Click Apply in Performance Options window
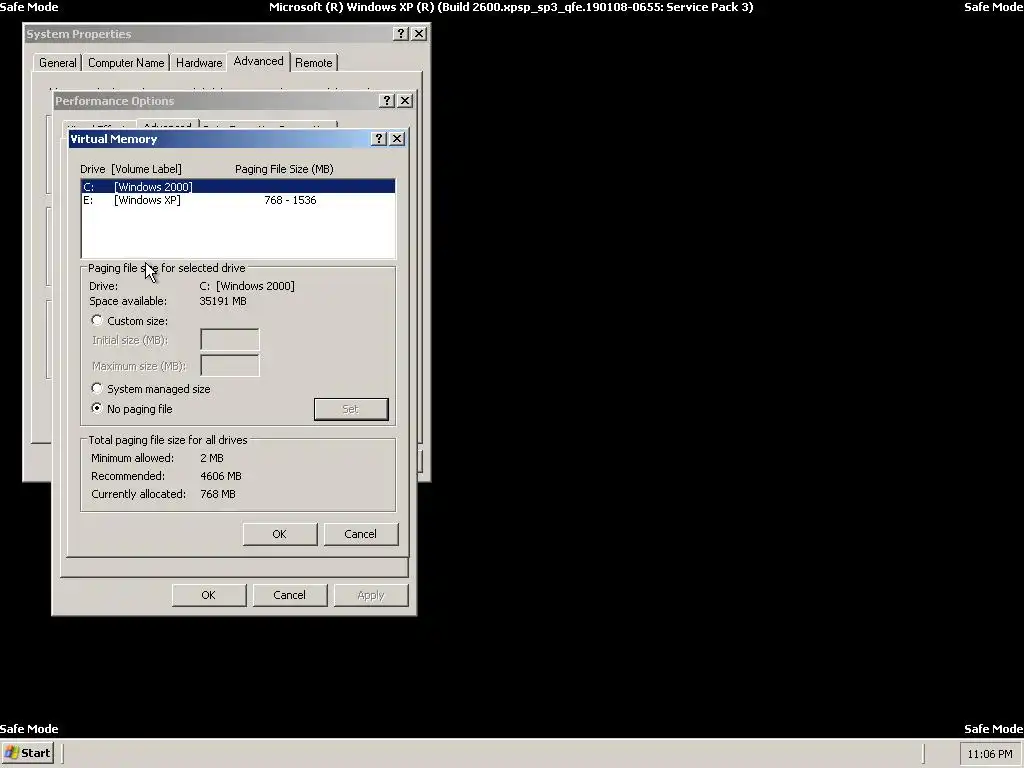 click(x=371, y=595)
